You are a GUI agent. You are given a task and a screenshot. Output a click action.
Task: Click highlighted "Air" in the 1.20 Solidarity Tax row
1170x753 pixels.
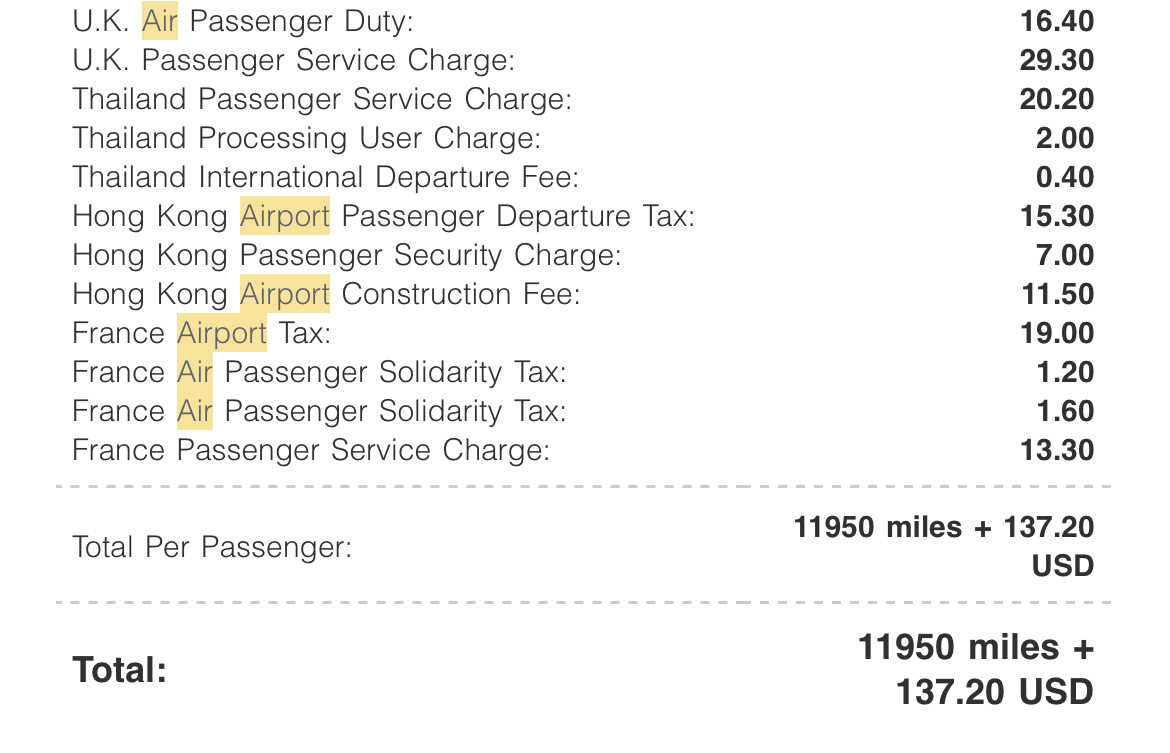click(x=195, y=372)
